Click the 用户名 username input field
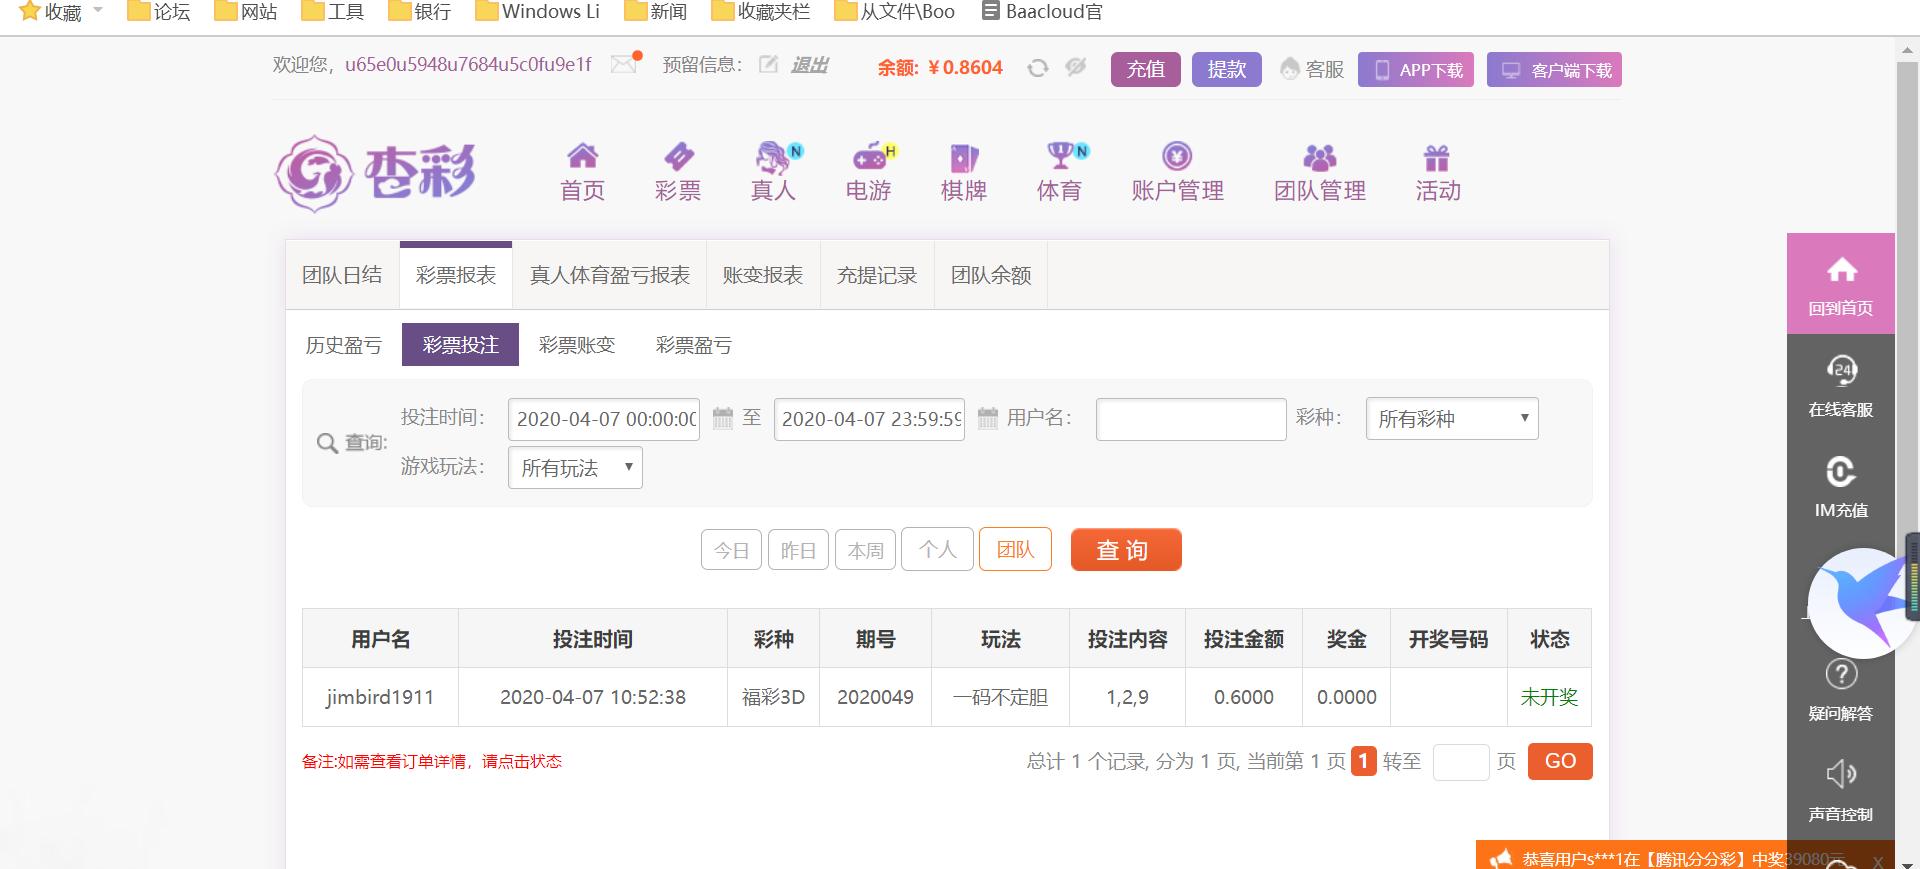 point(1191,419)
